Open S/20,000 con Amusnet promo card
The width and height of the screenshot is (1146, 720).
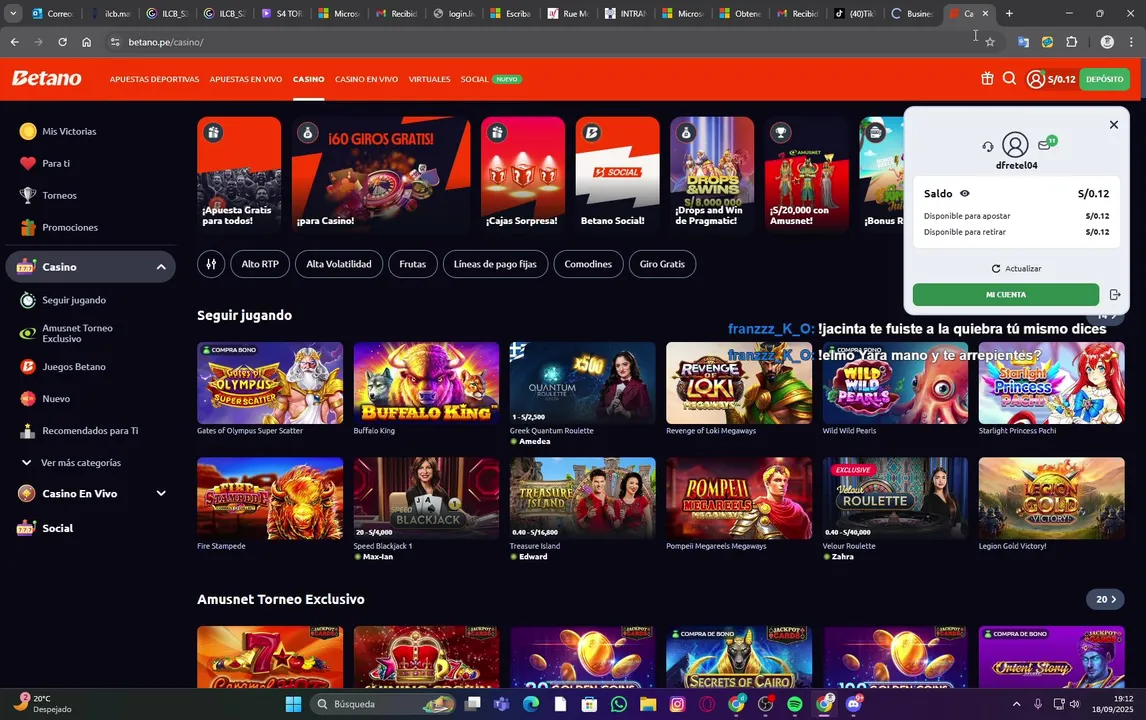click(x=806, y=174)
